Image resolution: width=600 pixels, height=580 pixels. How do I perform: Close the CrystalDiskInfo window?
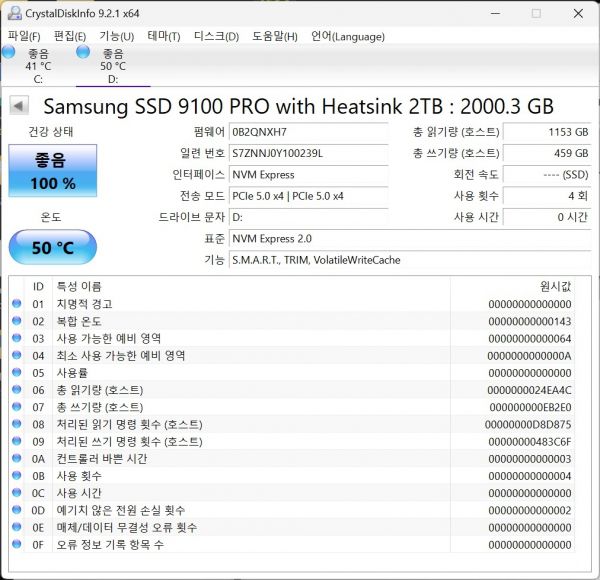point(578,13)
